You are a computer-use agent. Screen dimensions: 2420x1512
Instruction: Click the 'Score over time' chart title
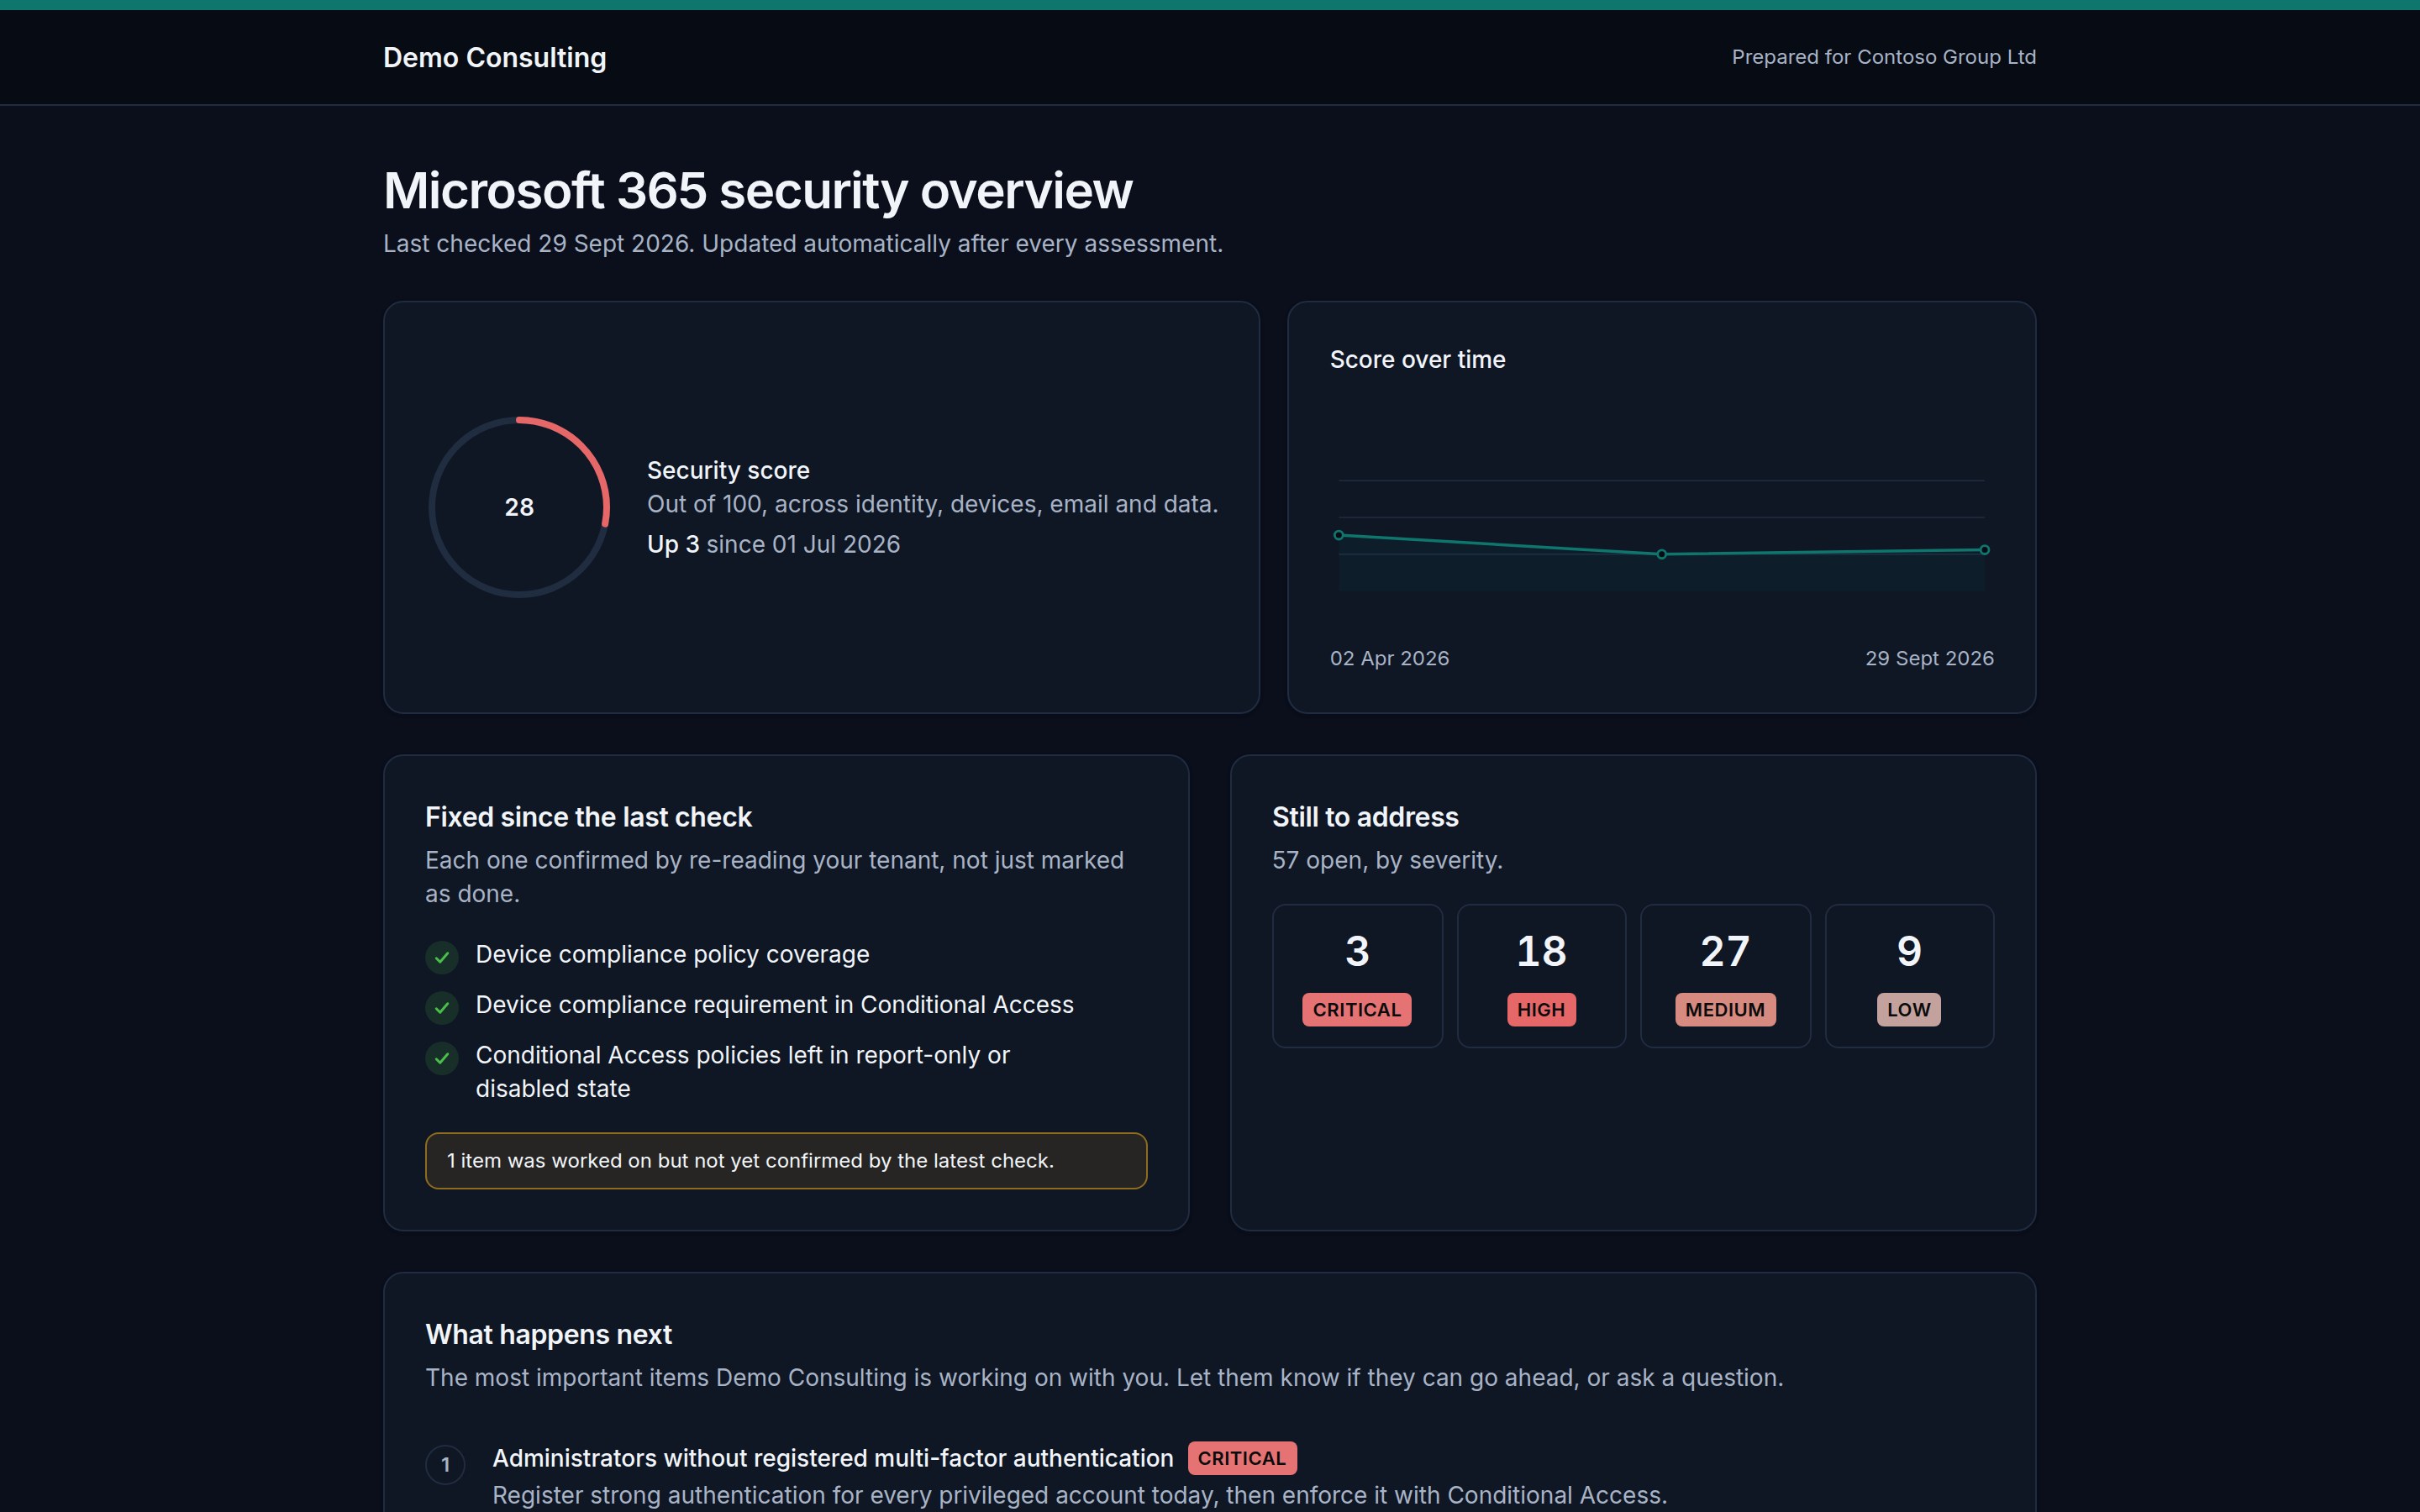click(1417, 359)
